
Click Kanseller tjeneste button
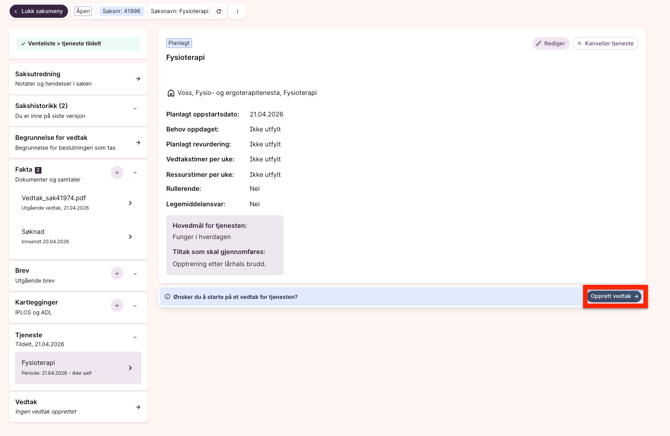coord(606,44)
